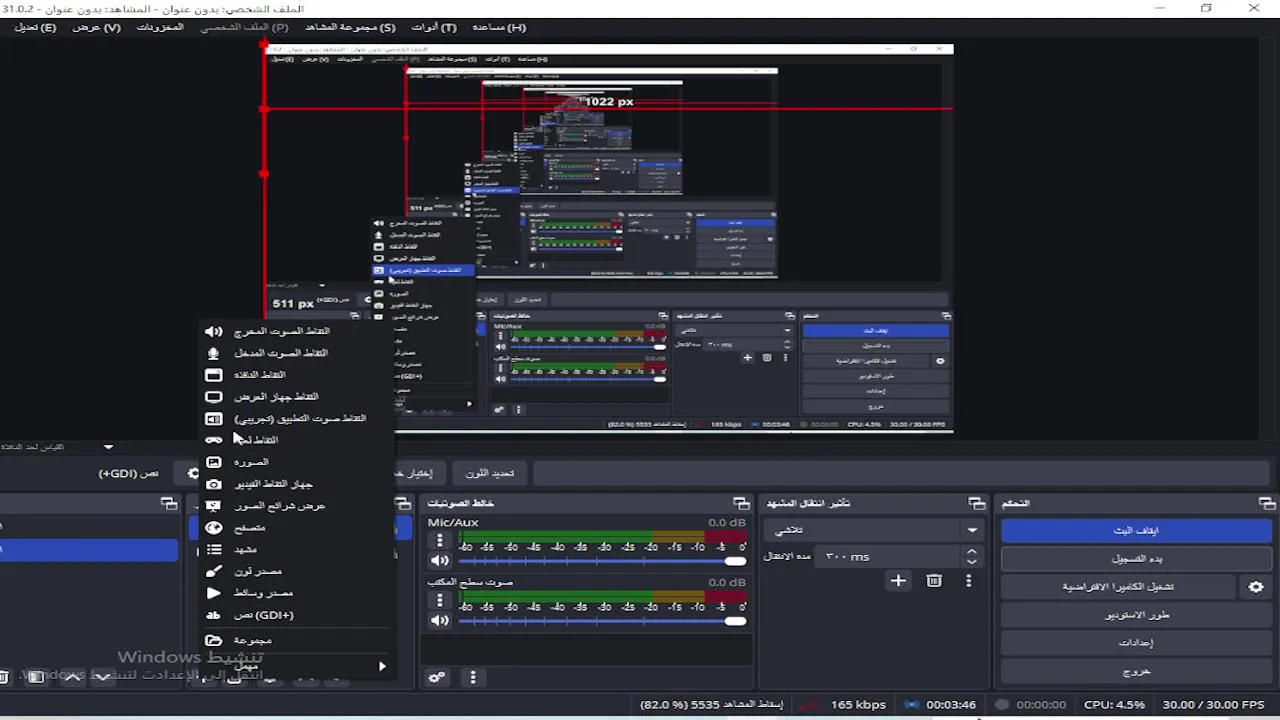Click Exit (خروج) button

pyautogui.click(x=1137, y=671)
